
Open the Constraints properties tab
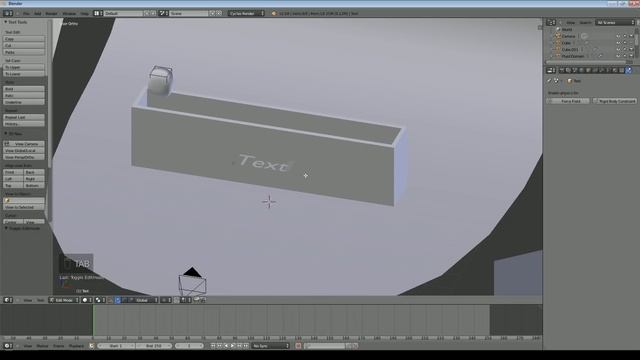click(595, 70)
